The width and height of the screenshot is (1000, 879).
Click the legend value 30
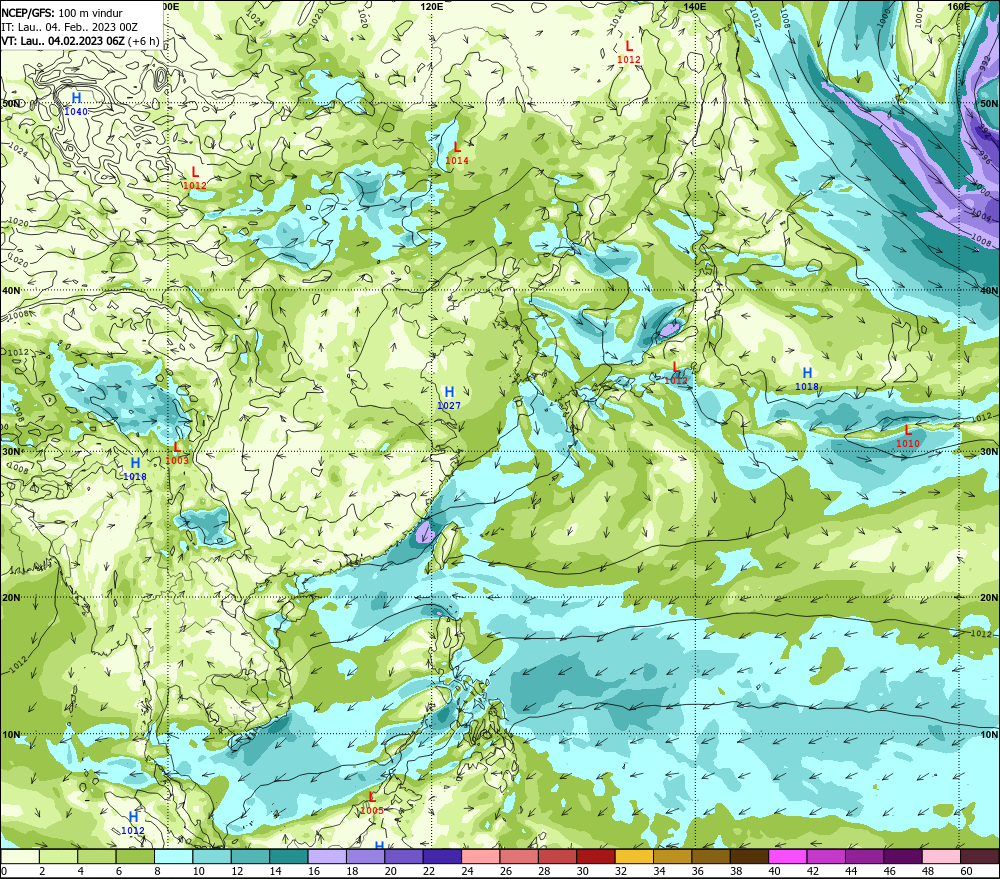pos(582,871)
